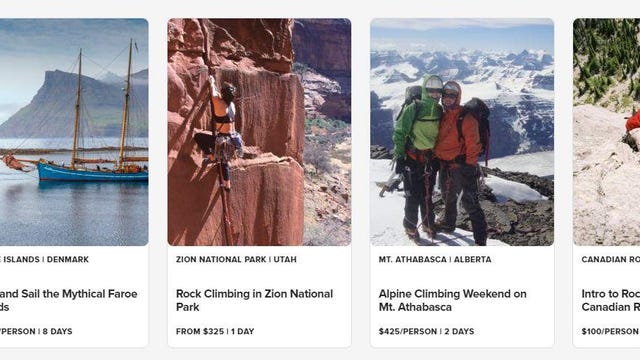640x360 pixels.
Task: Open Sail the Mythical Faroe Islands title
Action: (x=69, y=300)
